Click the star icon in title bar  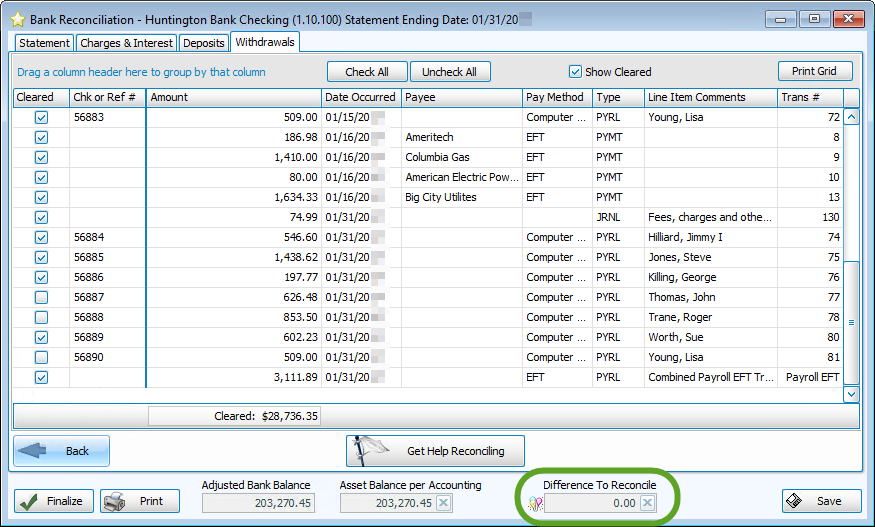17,18
